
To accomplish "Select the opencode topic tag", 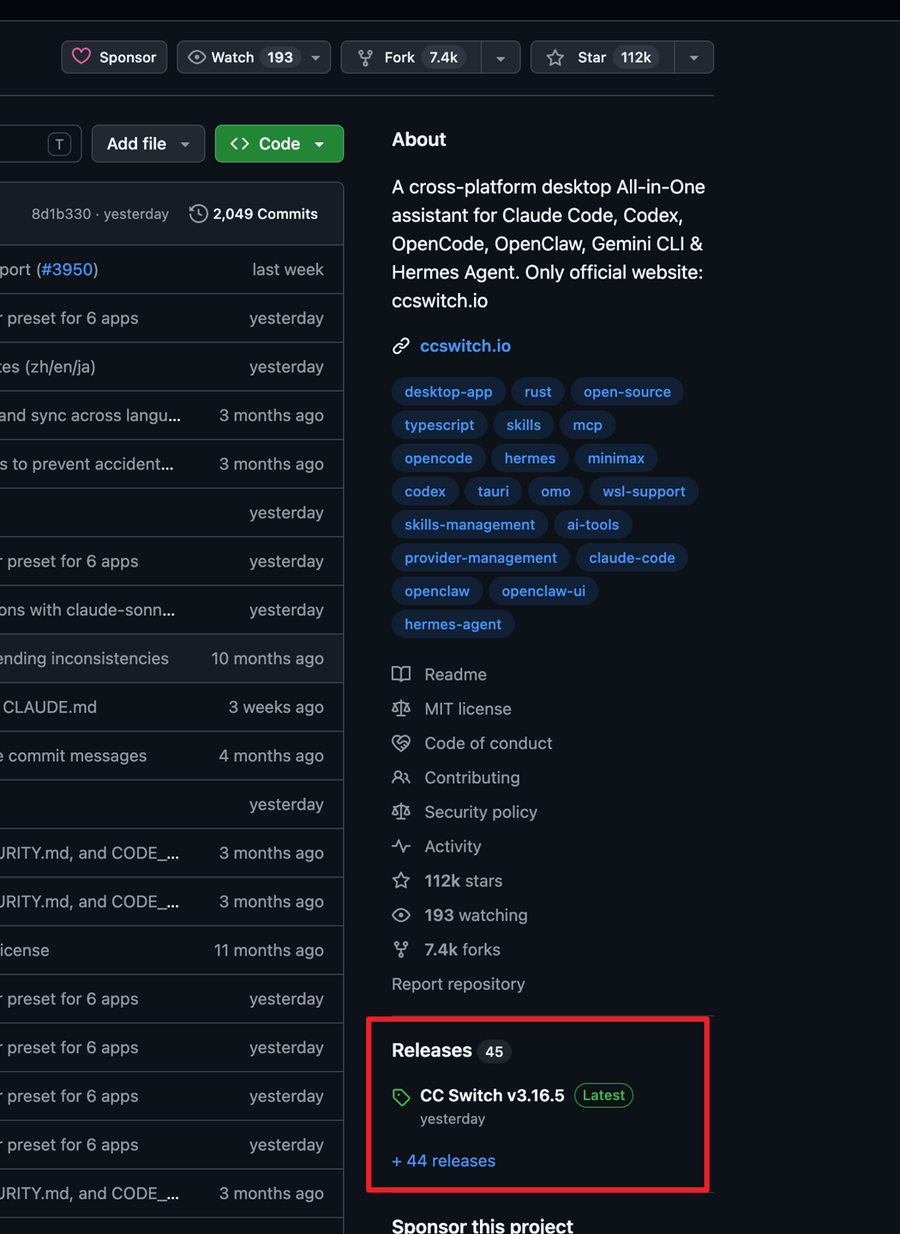I will point(438,458).
